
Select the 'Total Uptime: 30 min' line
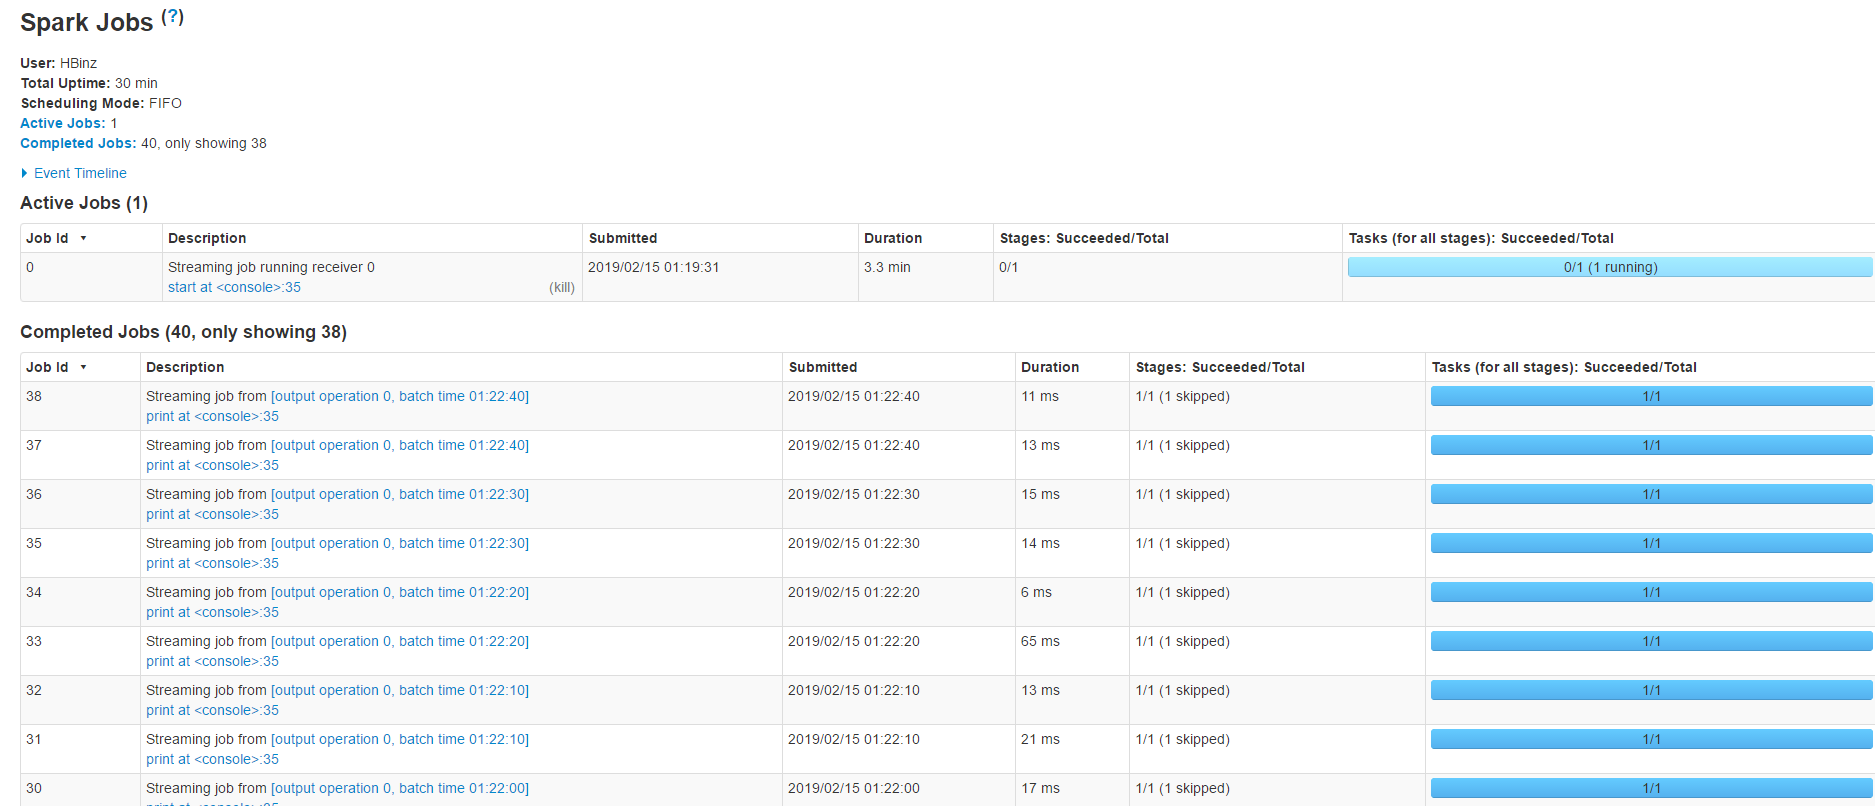click(x=89, y=83)
